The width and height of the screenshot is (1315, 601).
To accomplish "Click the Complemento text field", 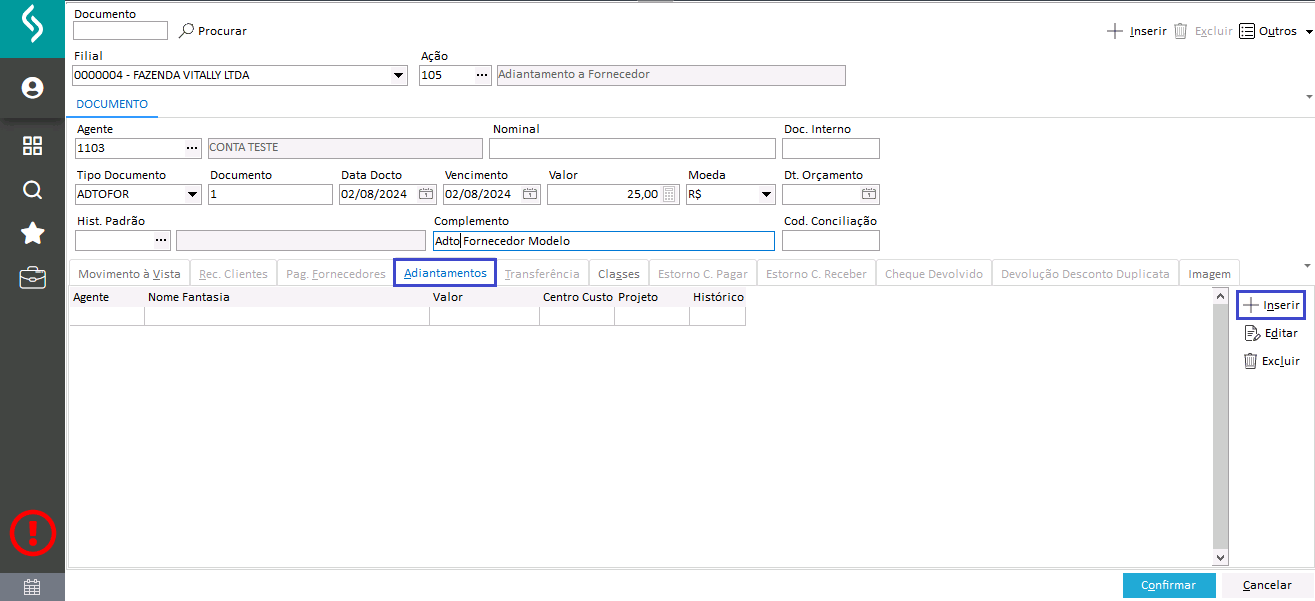I will (604, 240).
